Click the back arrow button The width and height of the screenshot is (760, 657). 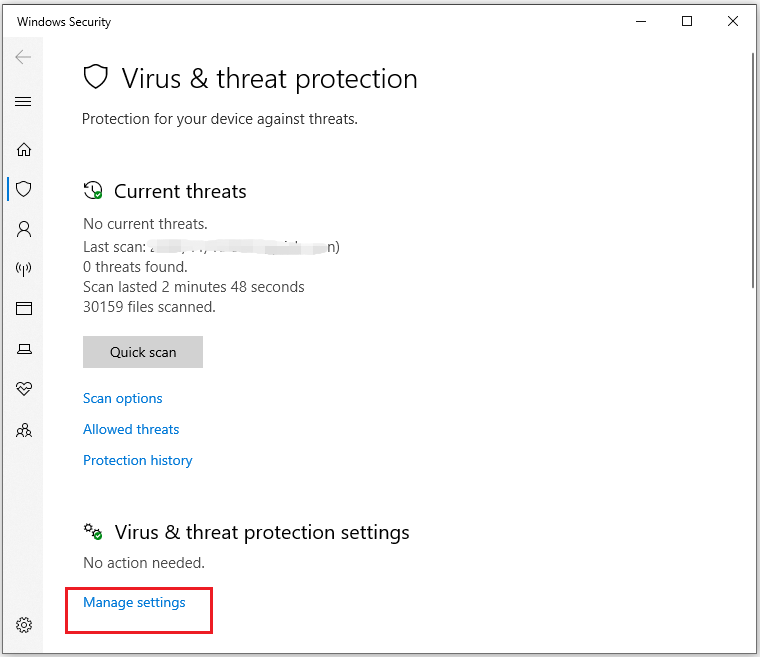pyautogui.click(x=23, y=58)
